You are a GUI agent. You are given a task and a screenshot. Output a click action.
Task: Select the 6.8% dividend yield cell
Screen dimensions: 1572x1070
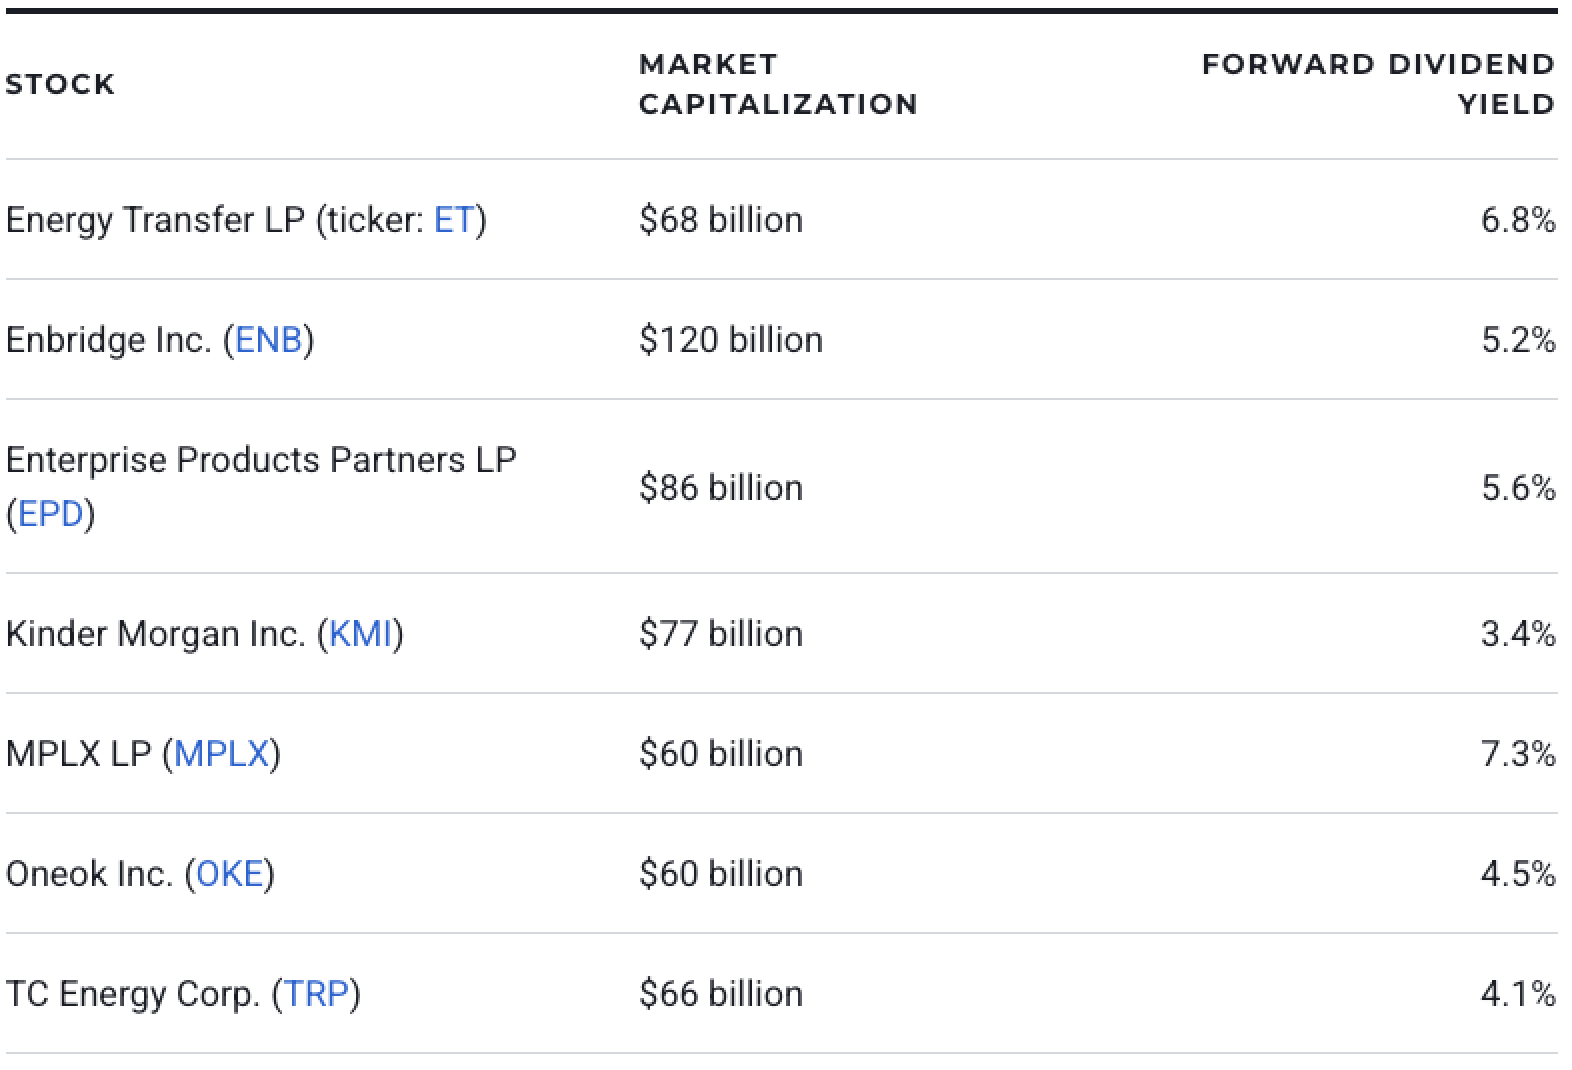click(x=1517, y=220)
